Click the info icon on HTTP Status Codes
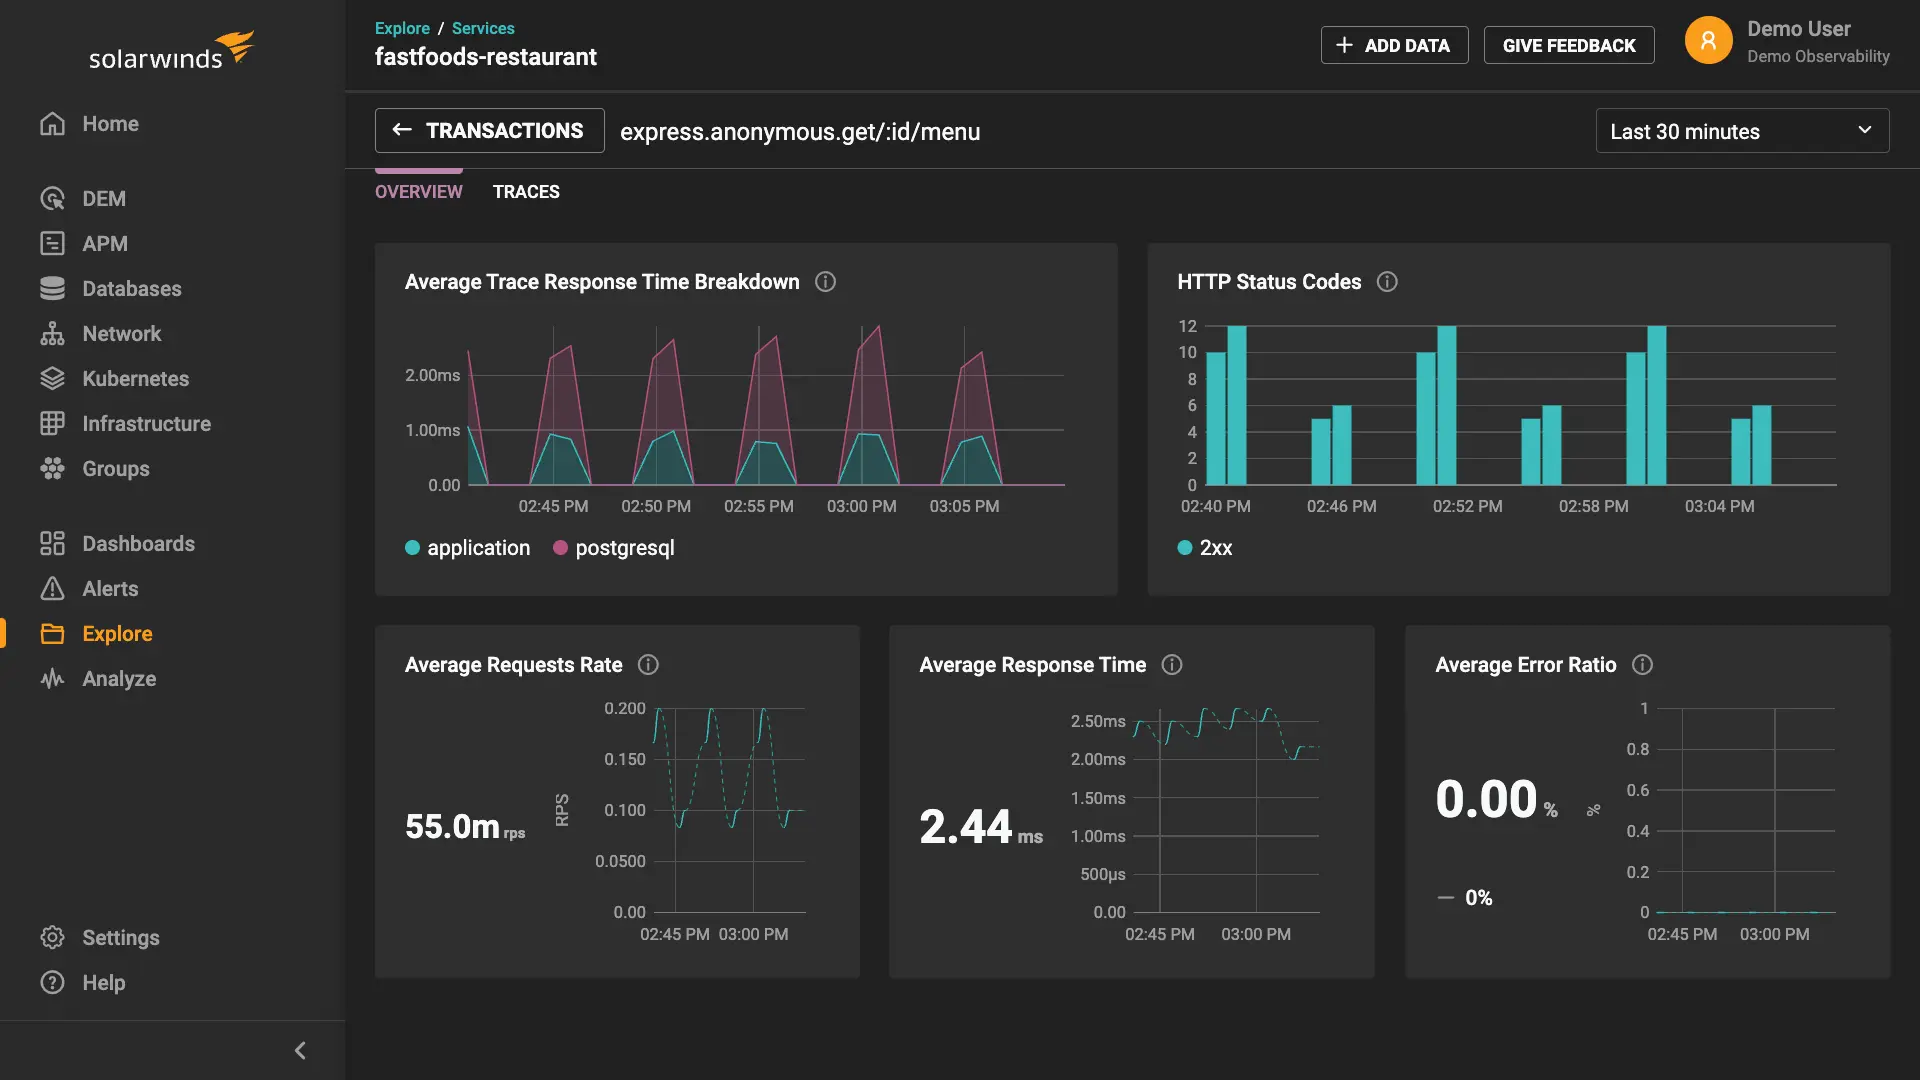The width and height of the screenshot is (1920, 1080). [x=1388, y=282]
